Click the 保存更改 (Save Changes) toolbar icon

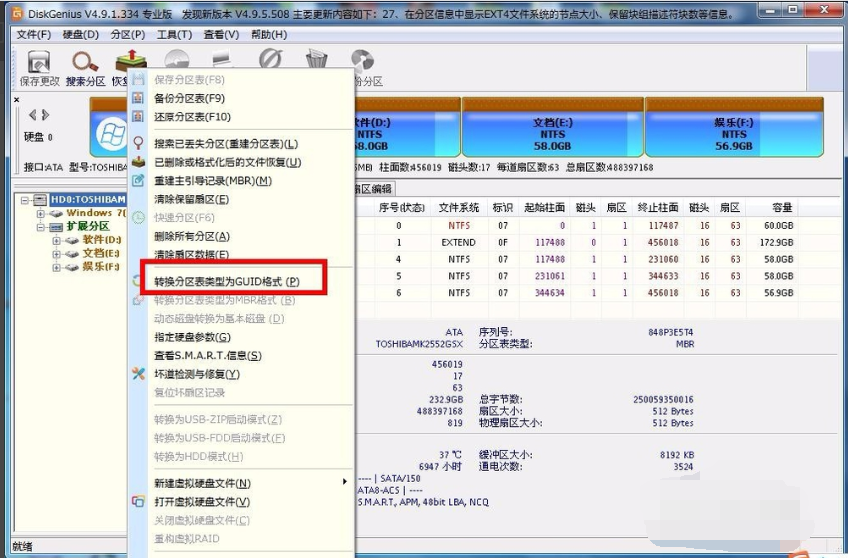tap(39, 63)
